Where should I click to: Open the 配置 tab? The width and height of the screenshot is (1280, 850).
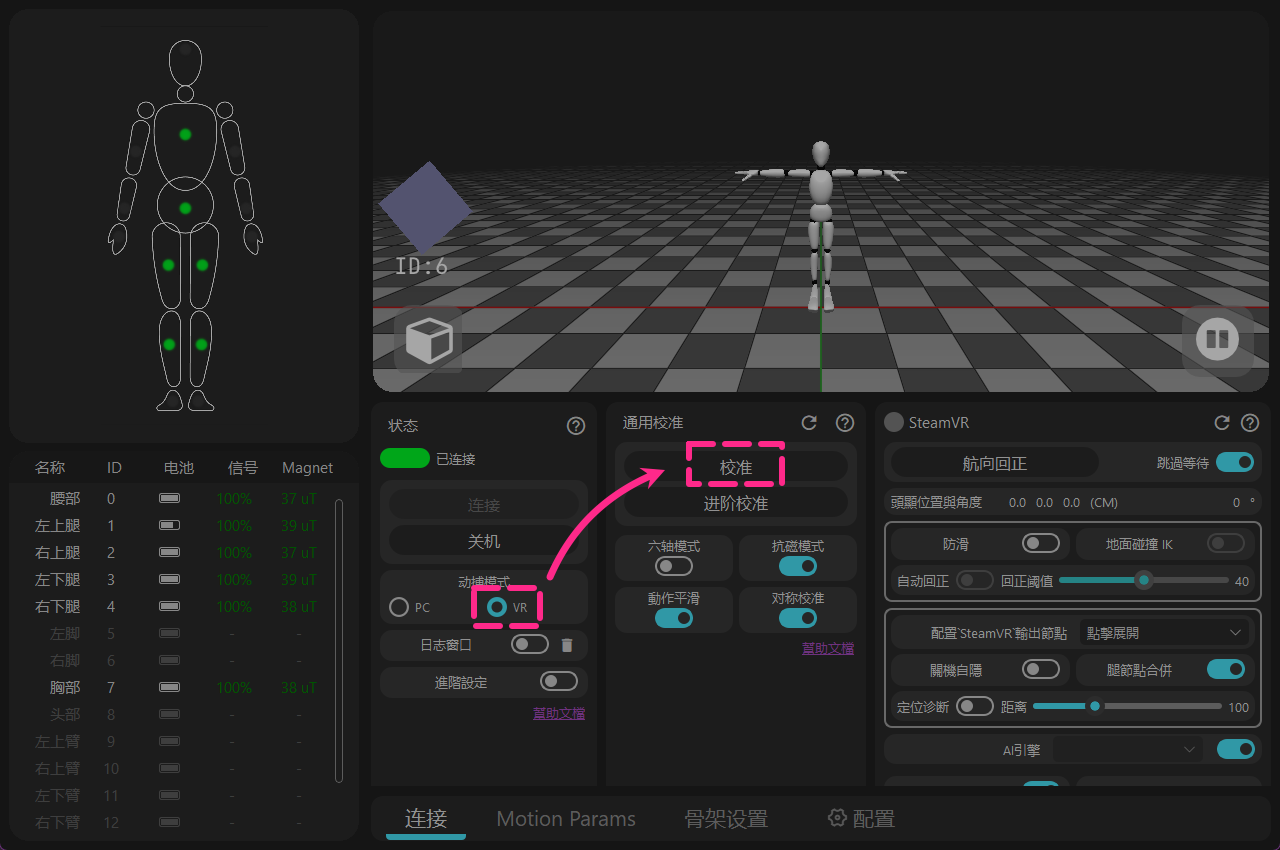click(x=861, y=818)
